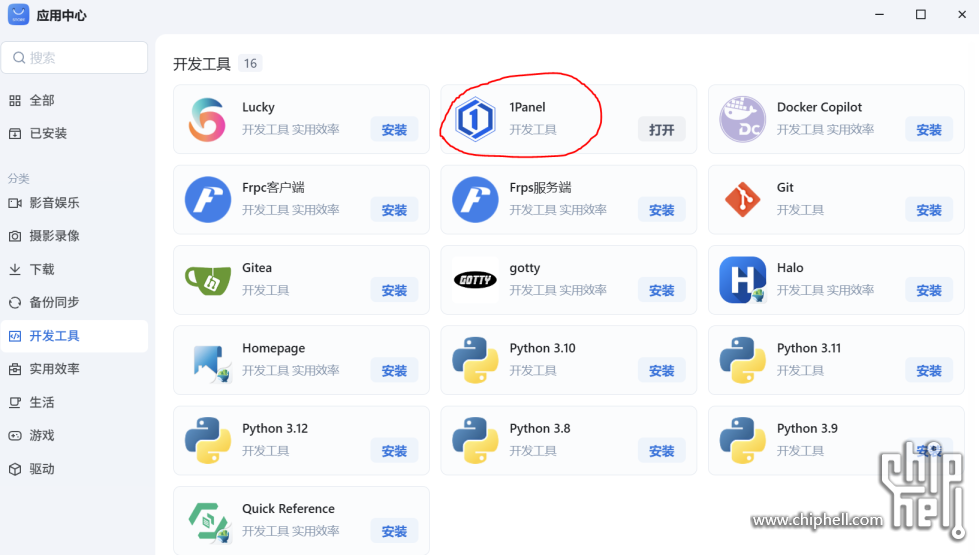Viewport: 979px width, 555px height.
Task: Click the Python 3.8 snake icon
Action: (475, 441)
